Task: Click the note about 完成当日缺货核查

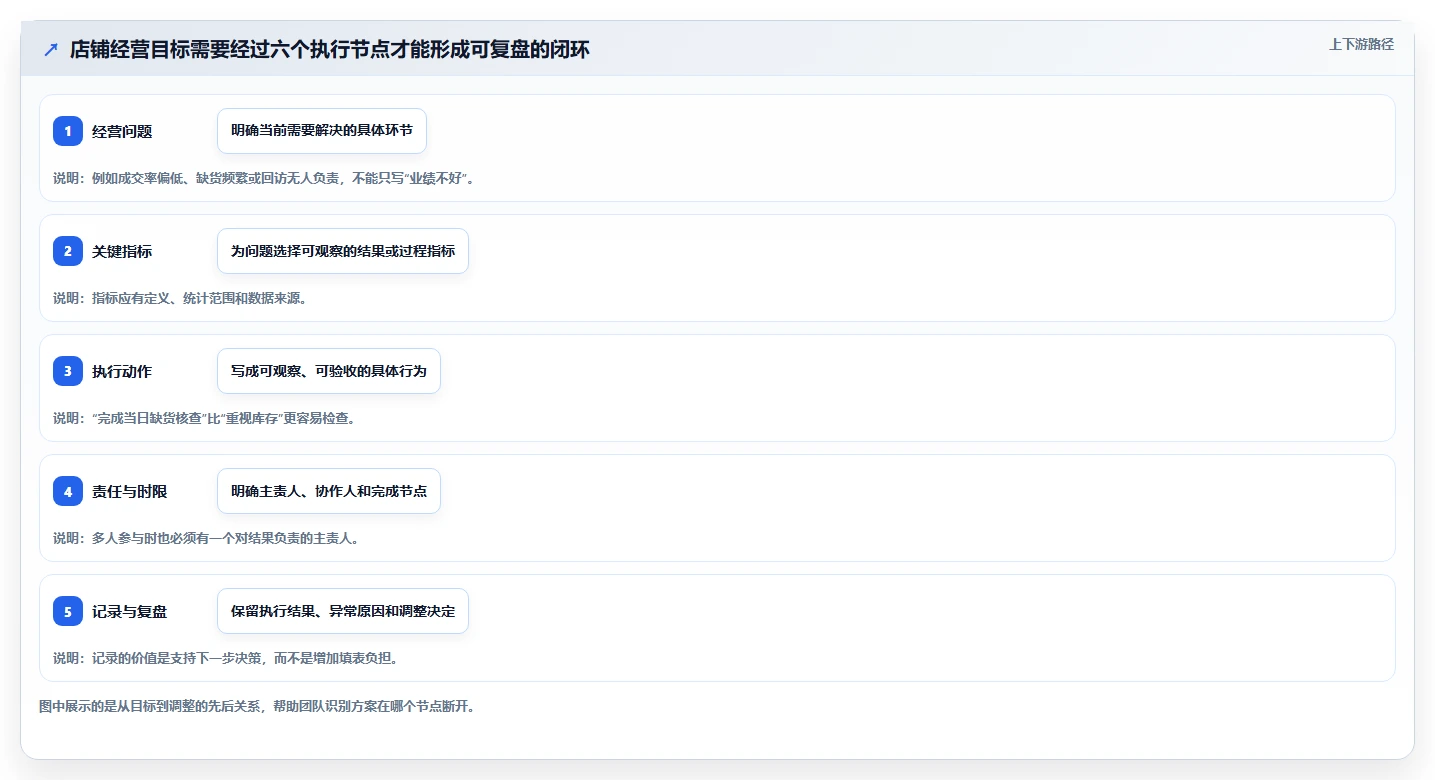Action: pos(204,418)
